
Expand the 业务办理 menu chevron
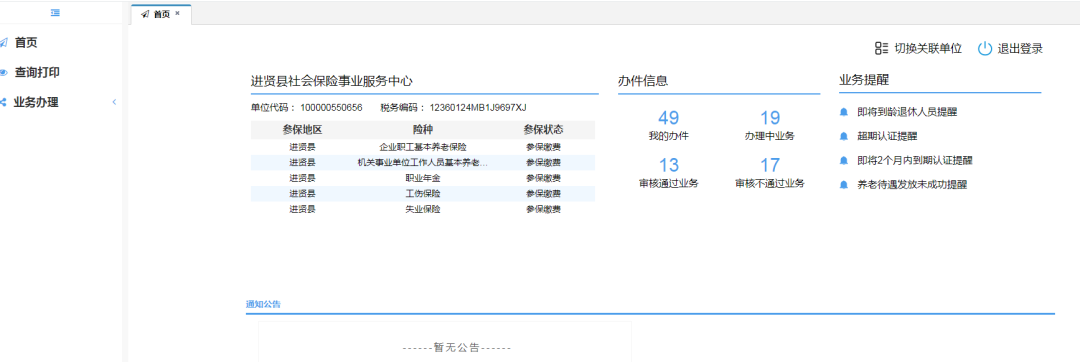pyautogui.click(x=114, y=103)
